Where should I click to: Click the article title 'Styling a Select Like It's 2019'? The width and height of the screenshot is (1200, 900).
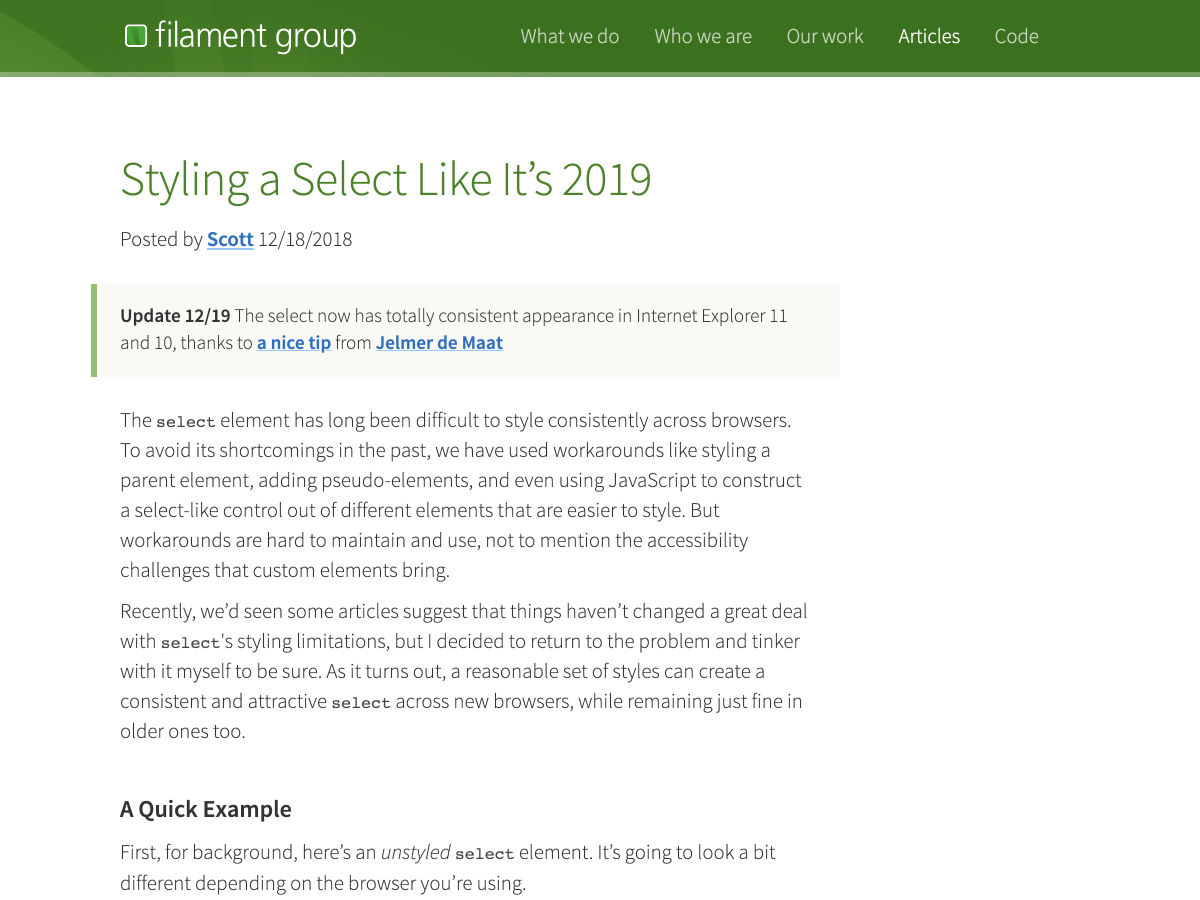click(x=386, y=180)
